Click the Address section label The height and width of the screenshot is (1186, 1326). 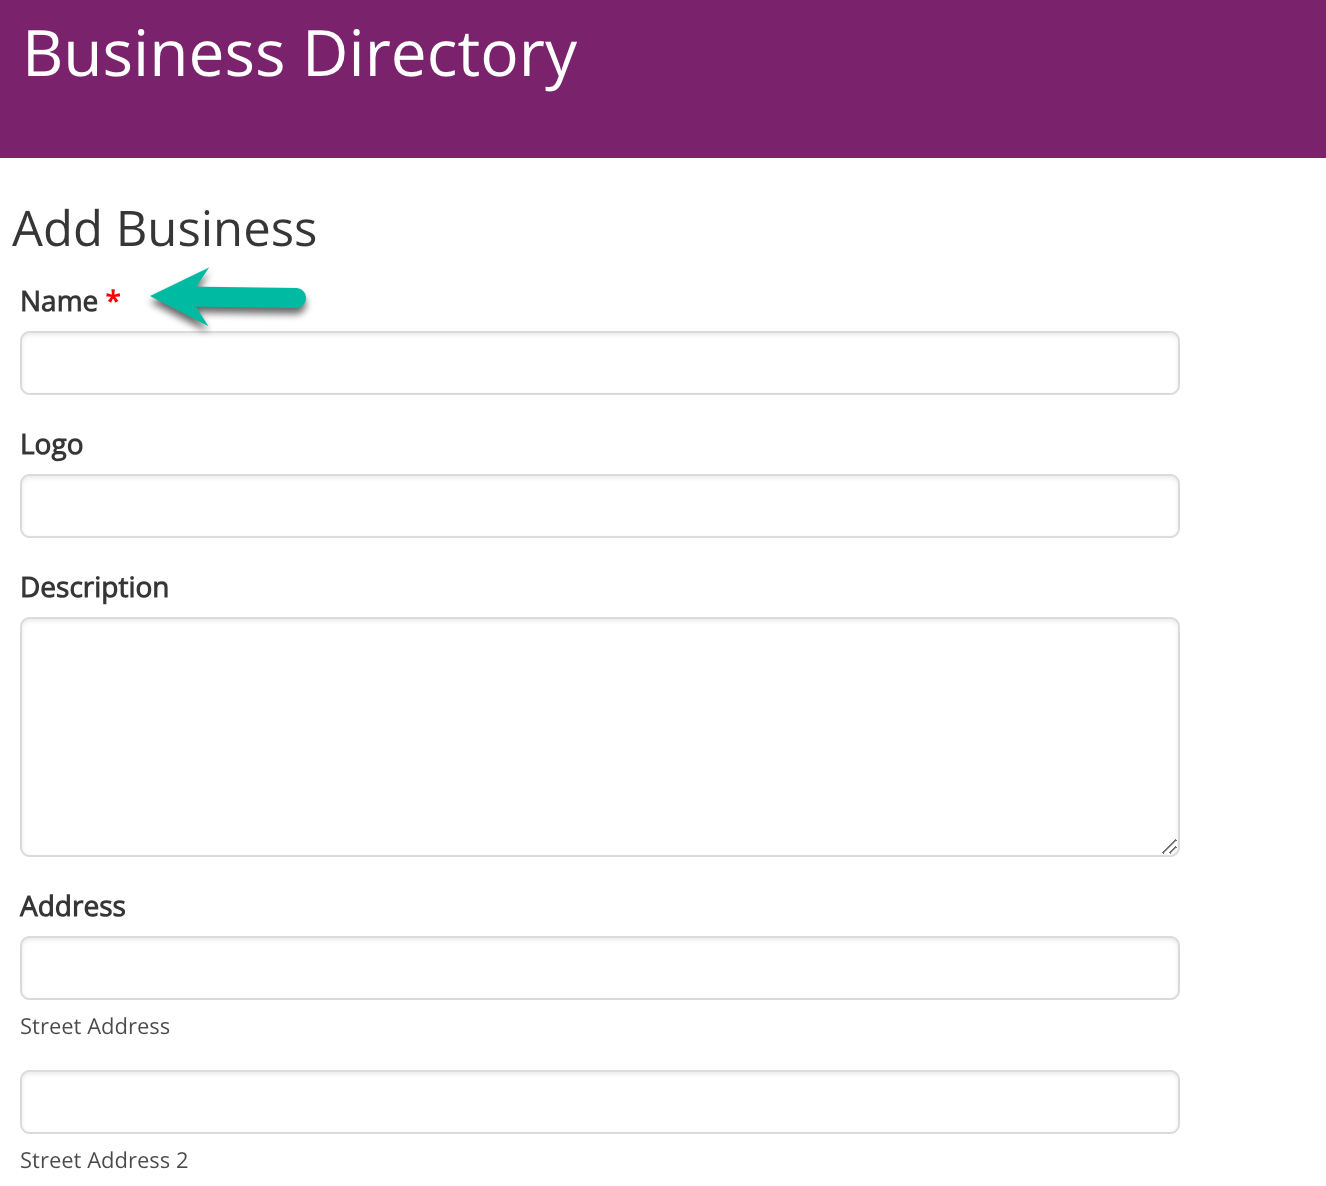click(73, 906)
